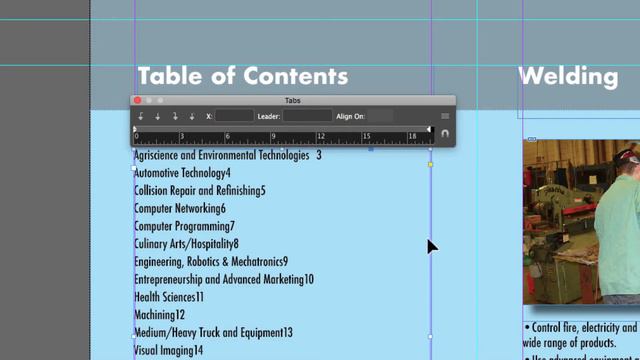
Task: Click the Welding heading
Action: coord(569,76)
